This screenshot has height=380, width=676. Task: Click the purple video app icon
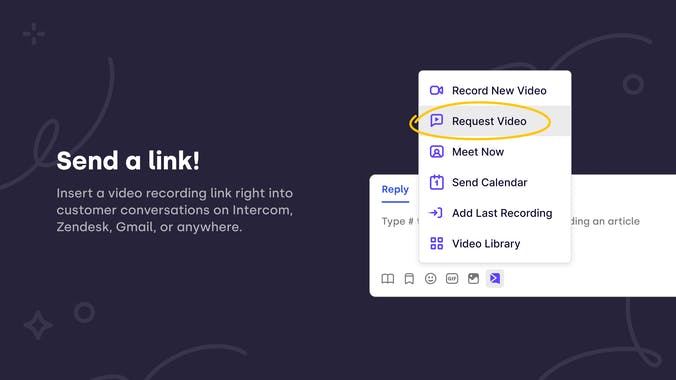pos(495,279)
